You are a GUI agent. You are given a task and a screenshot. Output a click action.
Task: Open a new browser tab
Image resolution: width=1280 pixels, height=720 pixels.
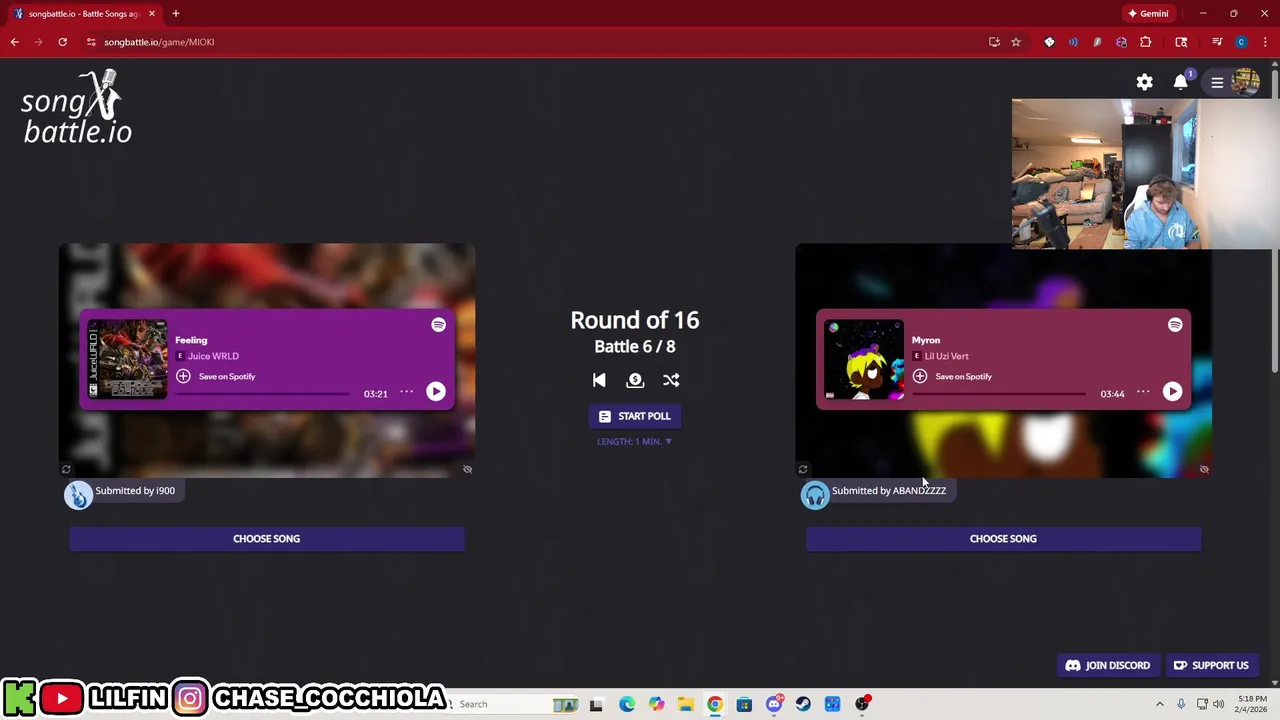175,14
